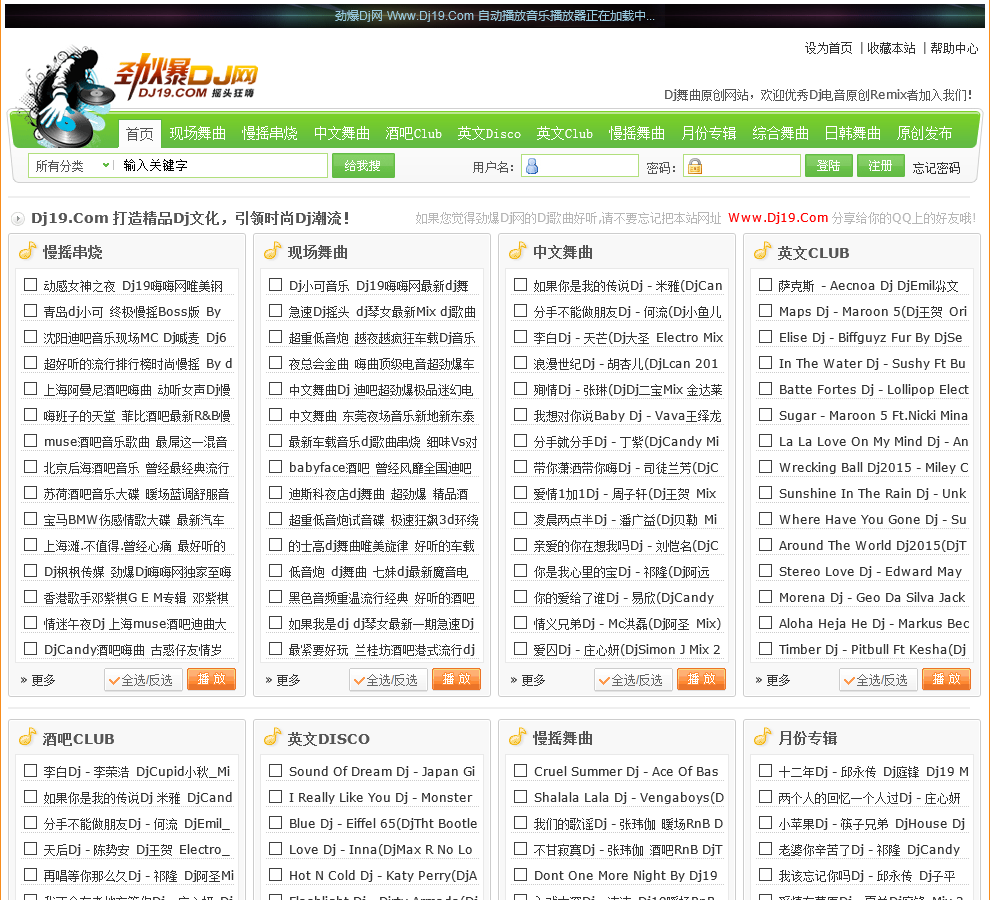Tick checkbox for Dj小可音乐 track
The height and width of the screenshot is (900, 990).
coord(275,285)
